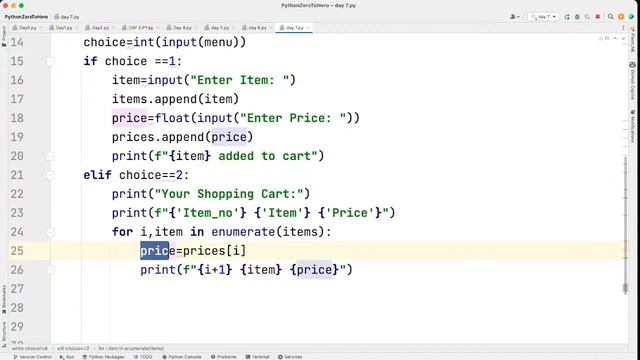
Task: Open Version Control tool window
Action: 33,357
